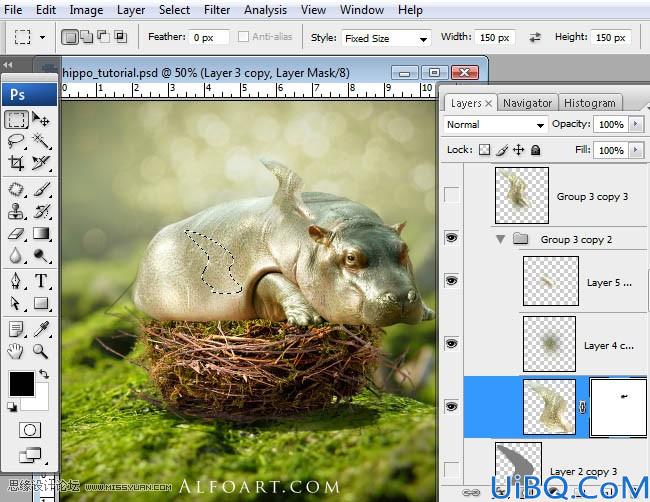Toggle Lock transparent pixels

pos(484,150)
